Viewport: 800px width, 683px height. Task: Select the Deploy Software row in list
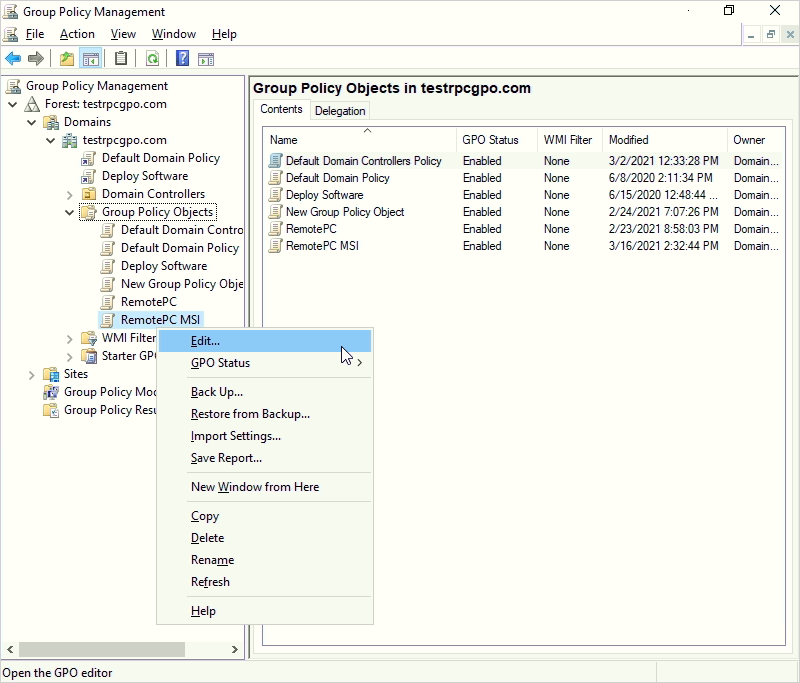tap(324, 195)
